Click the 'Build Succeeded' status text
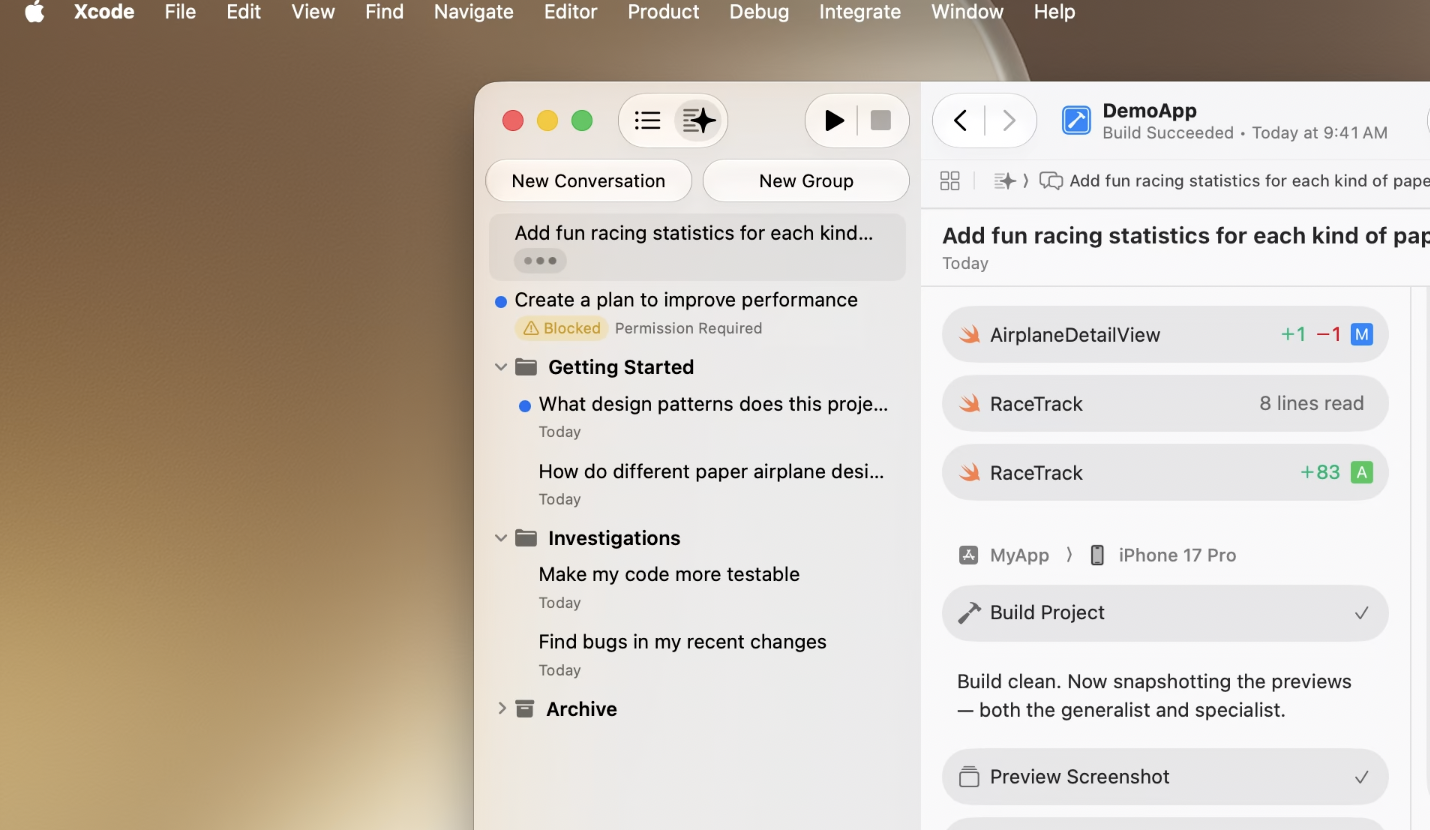Screen dimensions: 1430x830 1168,133
